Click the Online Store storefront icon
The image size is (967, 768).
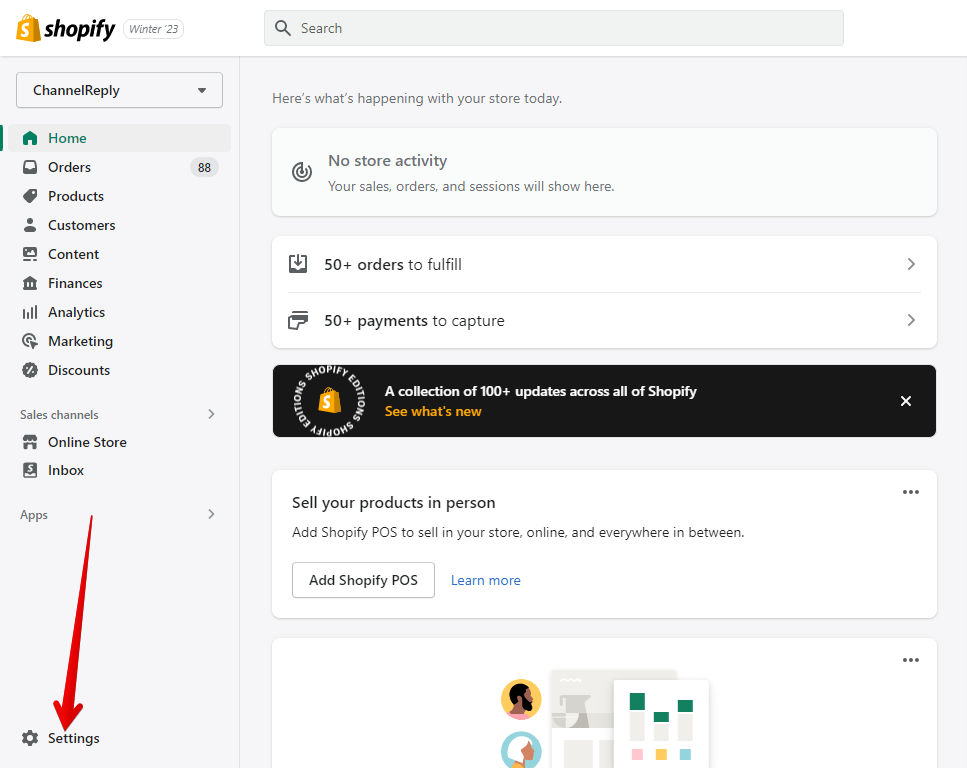tap(30, 442)
